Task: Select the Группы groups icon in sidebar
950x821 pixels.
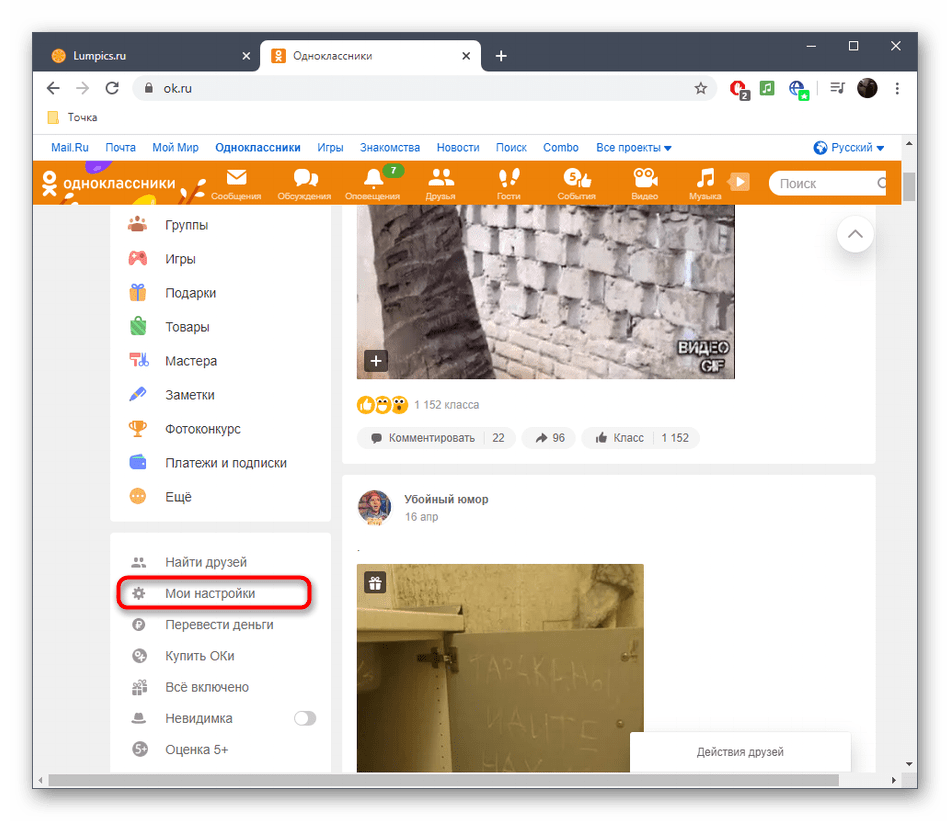Action: click(x=140, y=224)
